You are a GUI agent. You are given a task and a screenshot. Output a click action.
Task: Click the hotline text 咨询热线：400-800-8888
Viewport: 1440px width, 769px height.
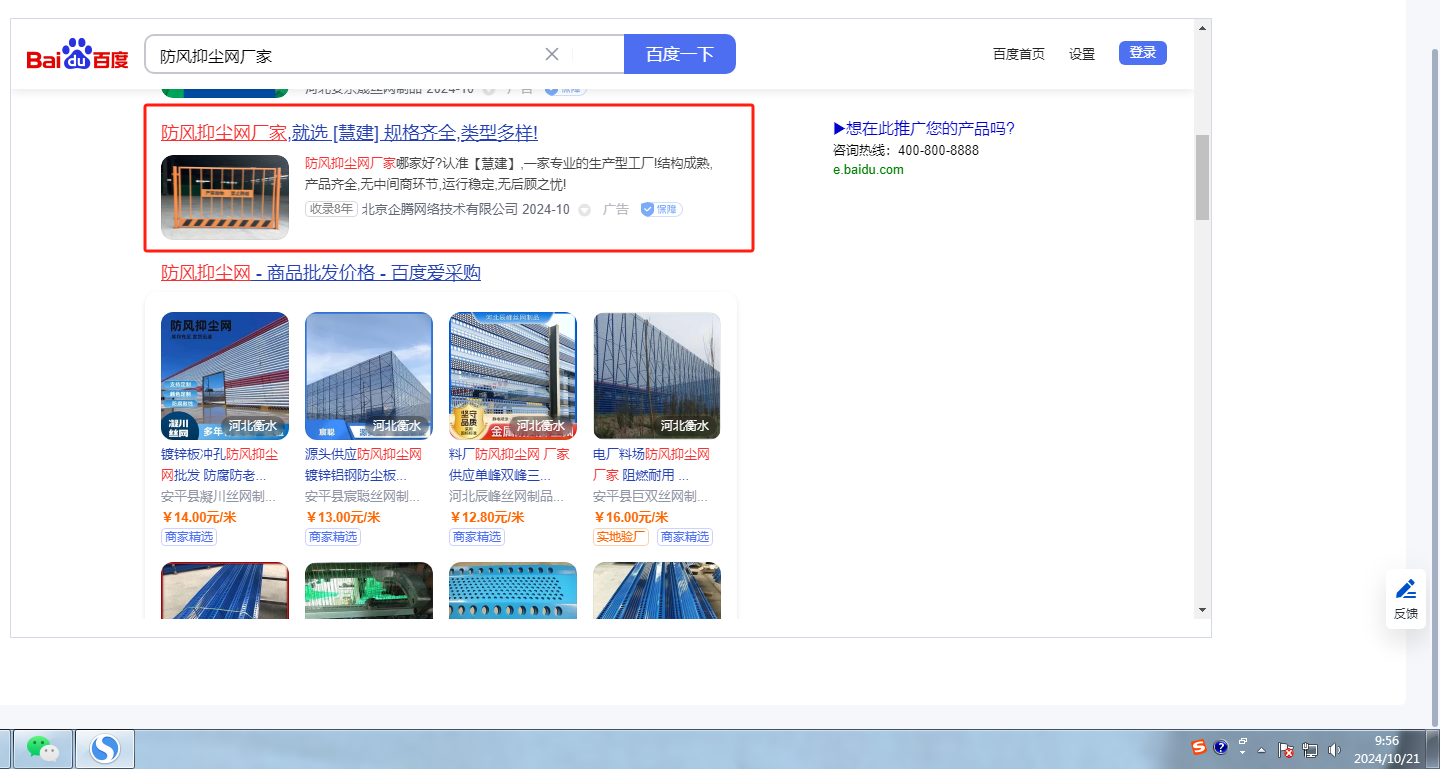point(906,150)
